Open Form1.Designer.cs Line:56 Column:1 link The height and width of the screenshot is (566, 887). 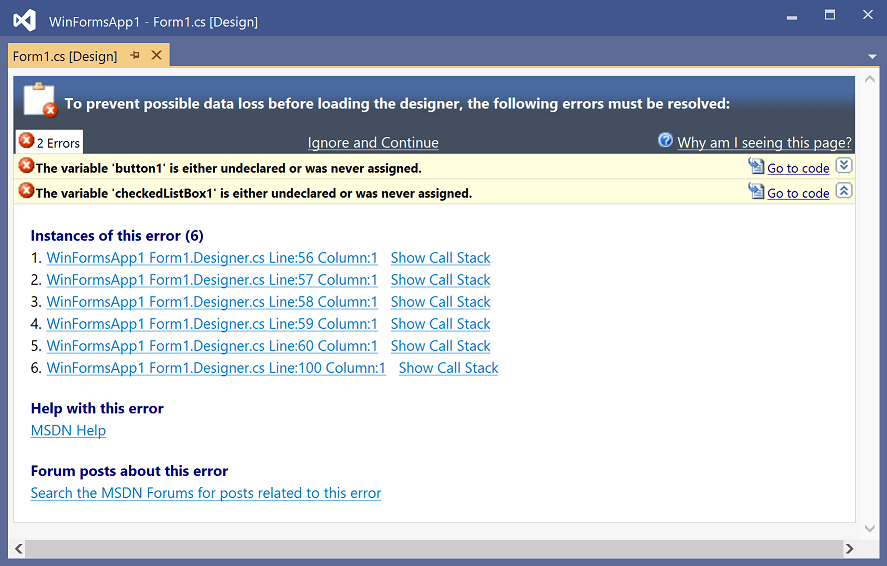pyautogui.click(x=212, y=258)
